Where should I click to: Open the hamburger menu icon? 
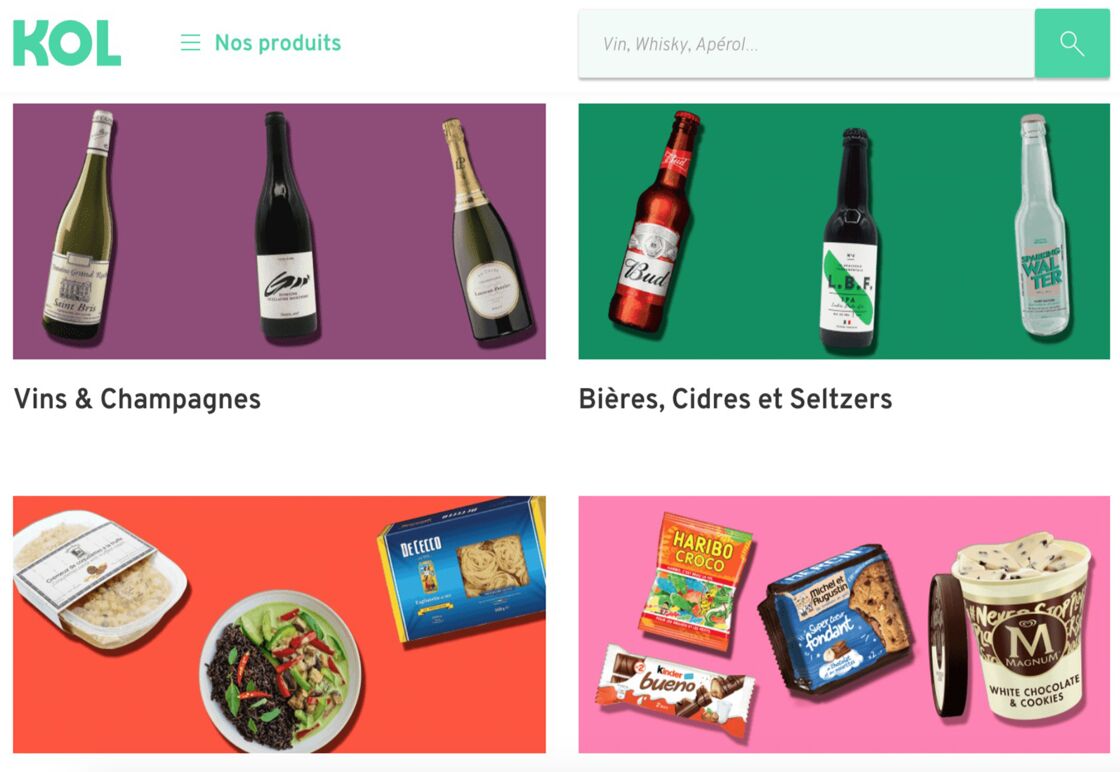[190, 43]
